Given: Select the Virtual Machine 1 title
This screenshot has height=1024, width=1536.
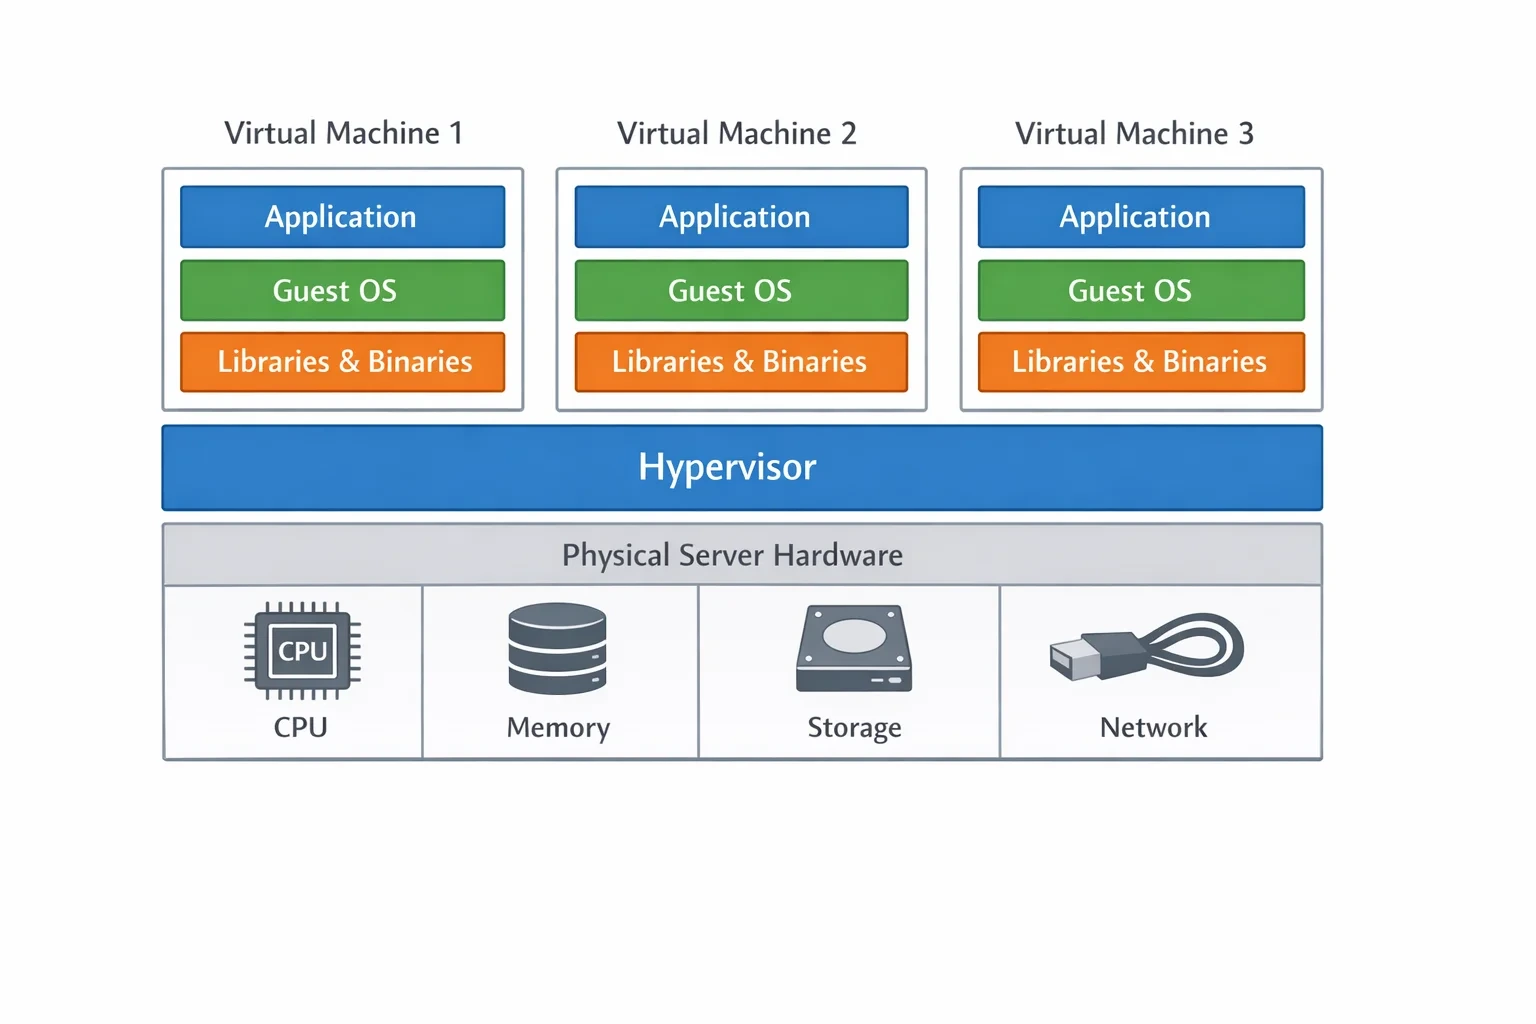Looking at the screenshot, I should point(343,133).
